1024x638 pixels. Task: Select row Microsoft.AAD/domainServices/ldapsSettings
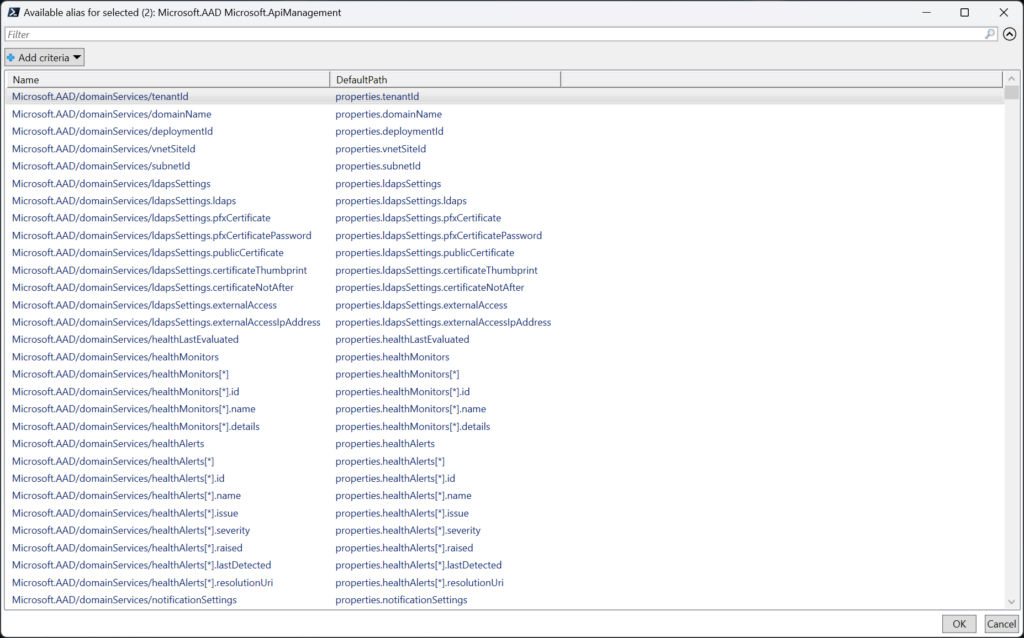pos(505,183)
